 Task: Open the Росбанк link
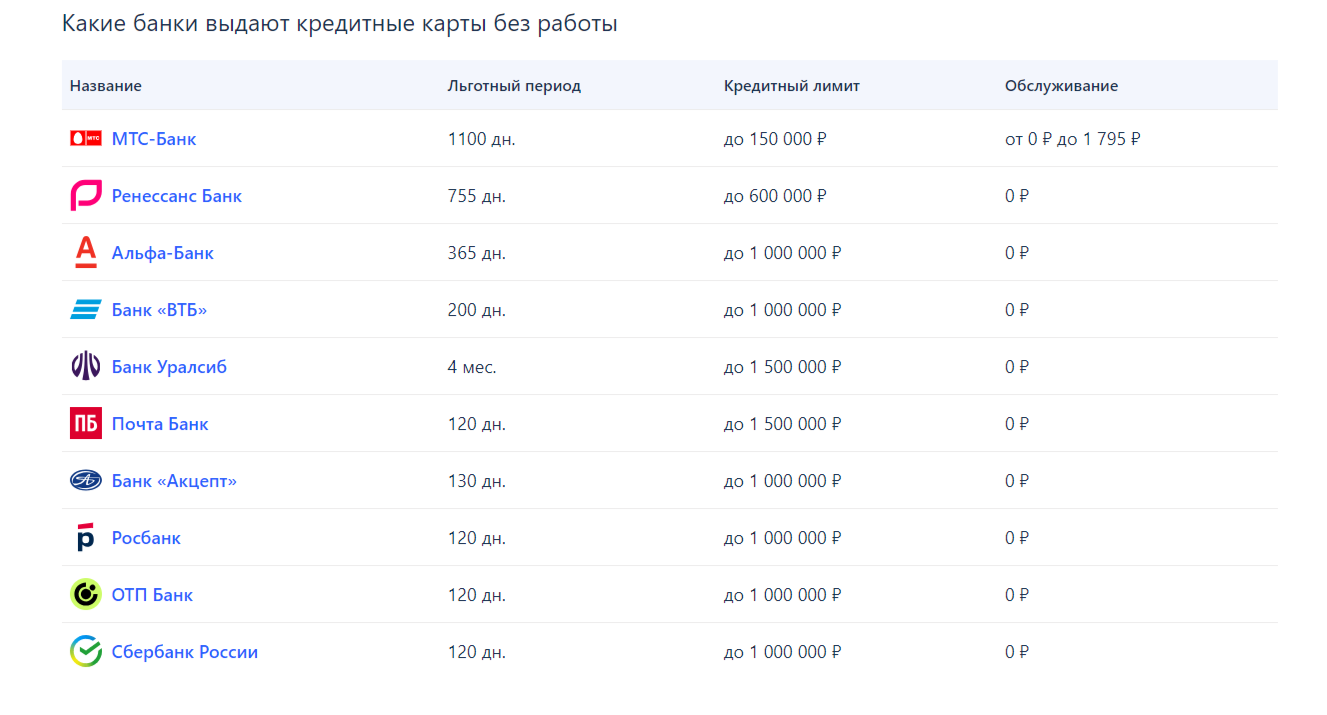[146, 538]
